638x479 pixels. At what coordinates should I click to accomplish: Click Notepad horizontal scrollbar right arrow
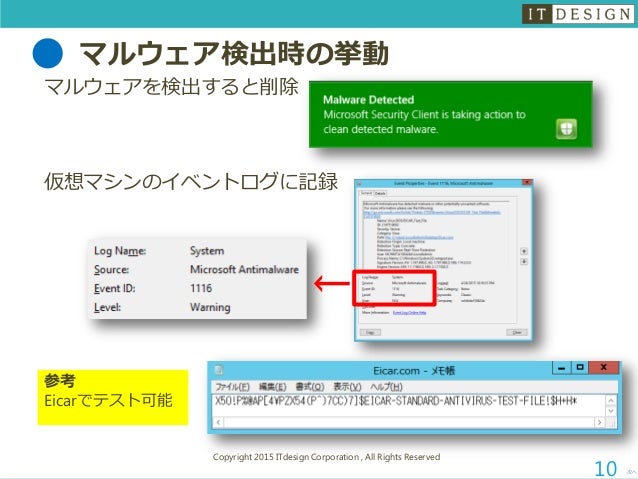(x=599, y=422)
